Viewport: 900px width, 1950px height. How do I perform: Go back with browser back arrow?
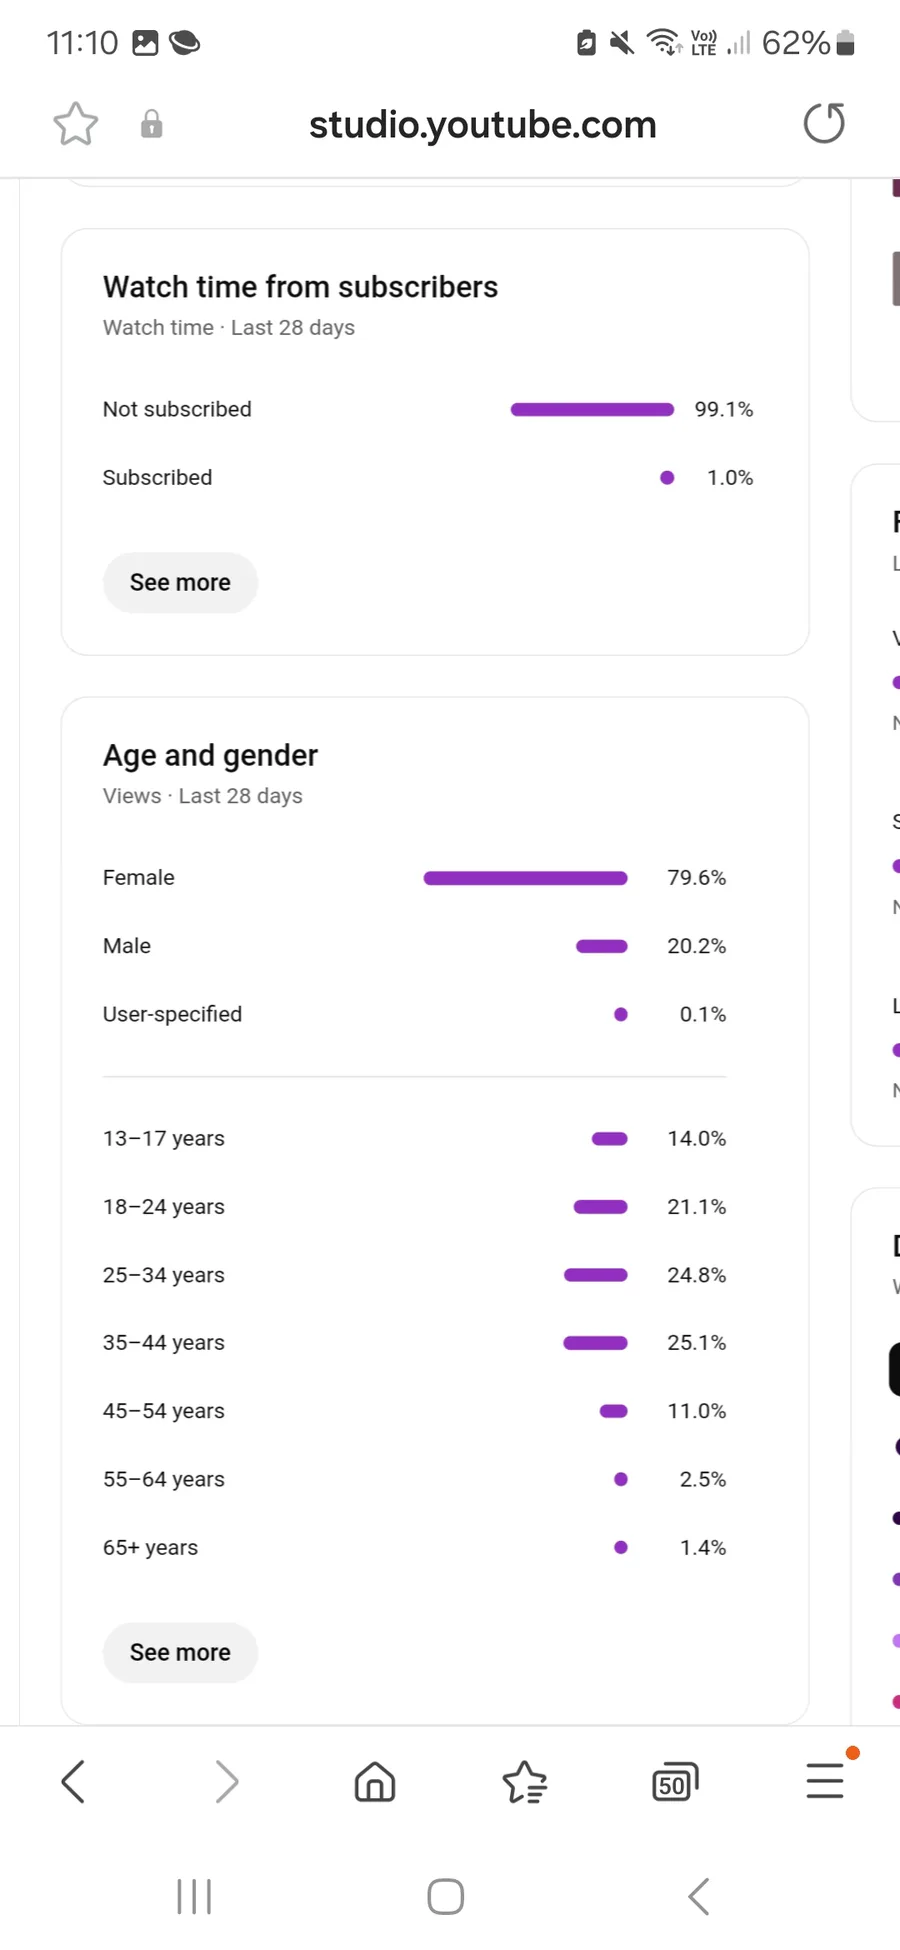click(x=73, y=1781)
